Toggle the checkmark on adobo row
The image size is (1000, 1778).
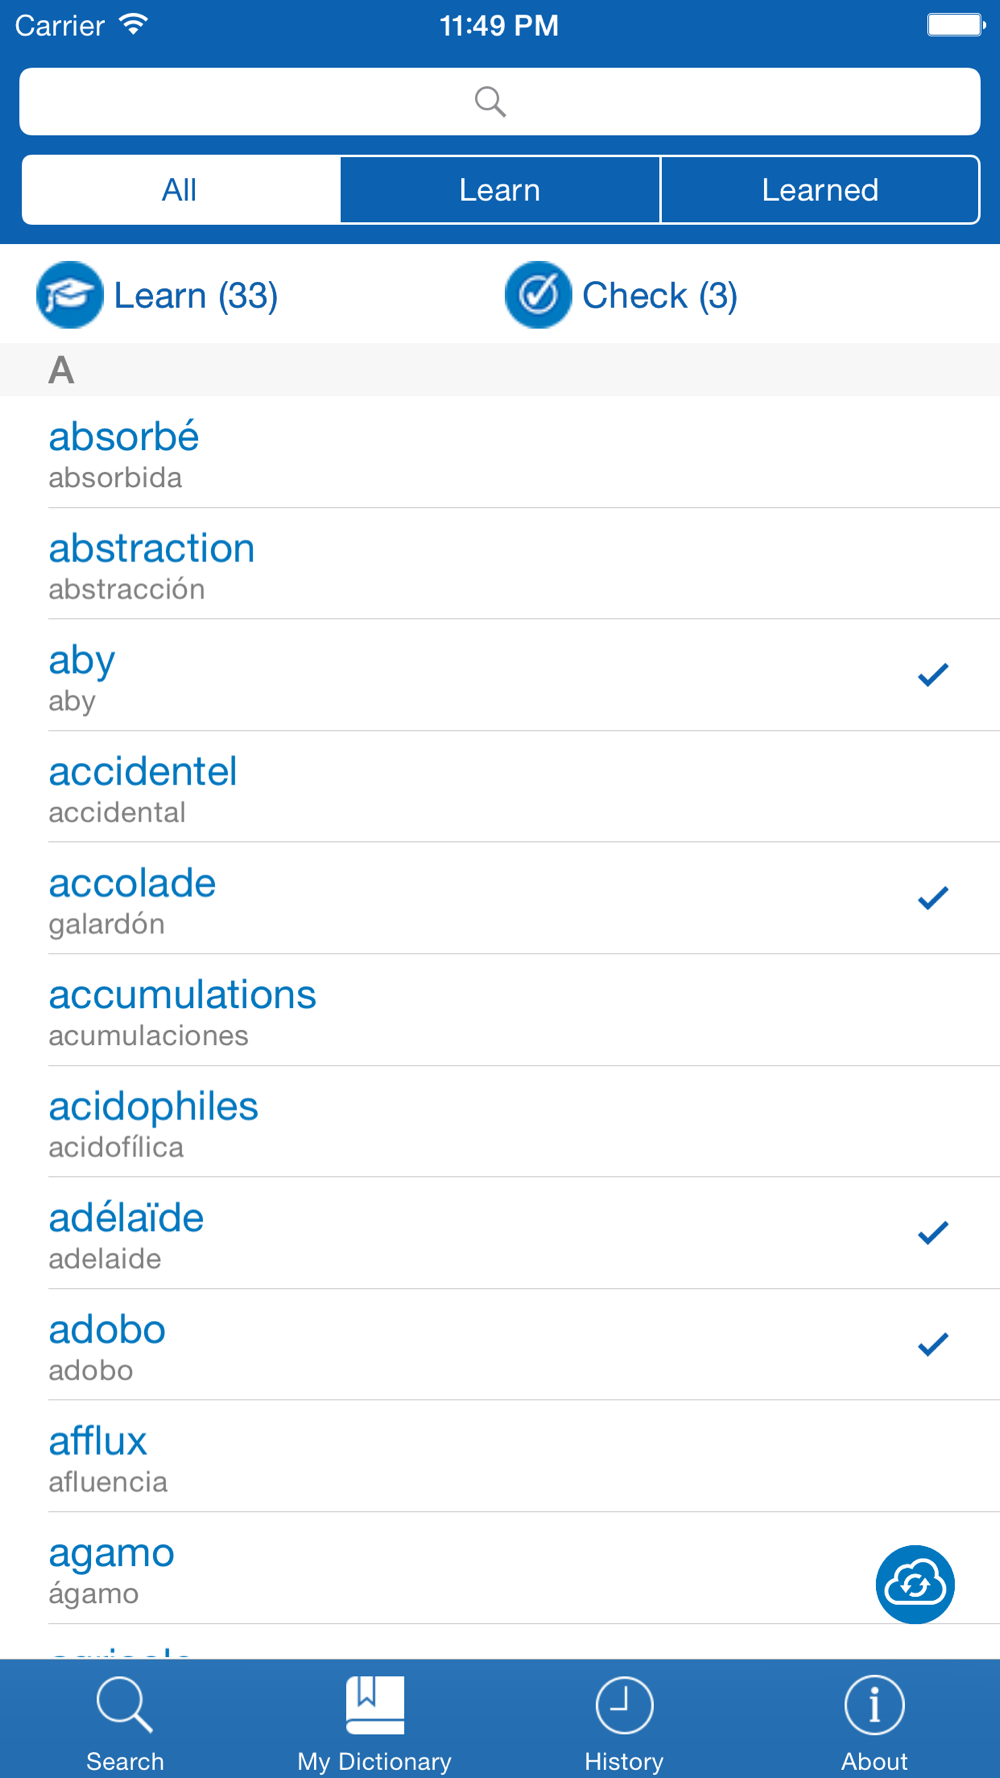pyautogui.click(x=932, y=1344)
